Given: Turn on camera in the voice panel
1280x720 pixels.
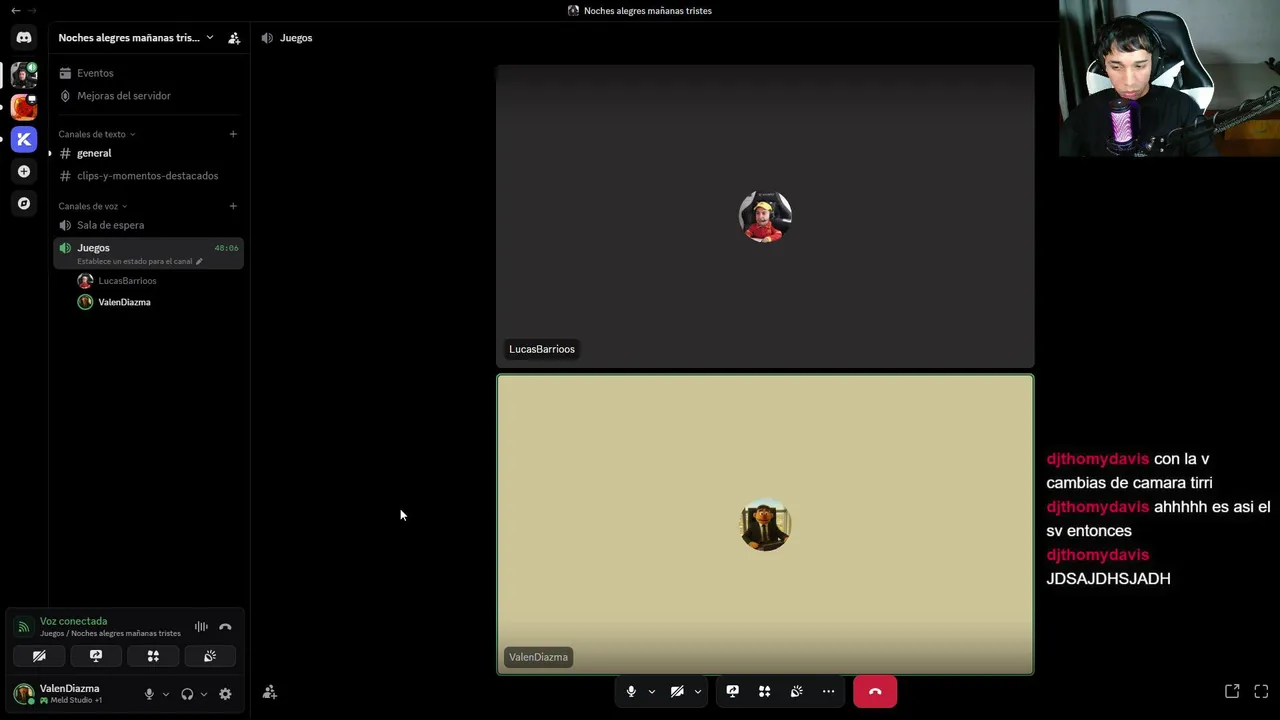Looking at the screenshot, I should click(x=39, y=656).
